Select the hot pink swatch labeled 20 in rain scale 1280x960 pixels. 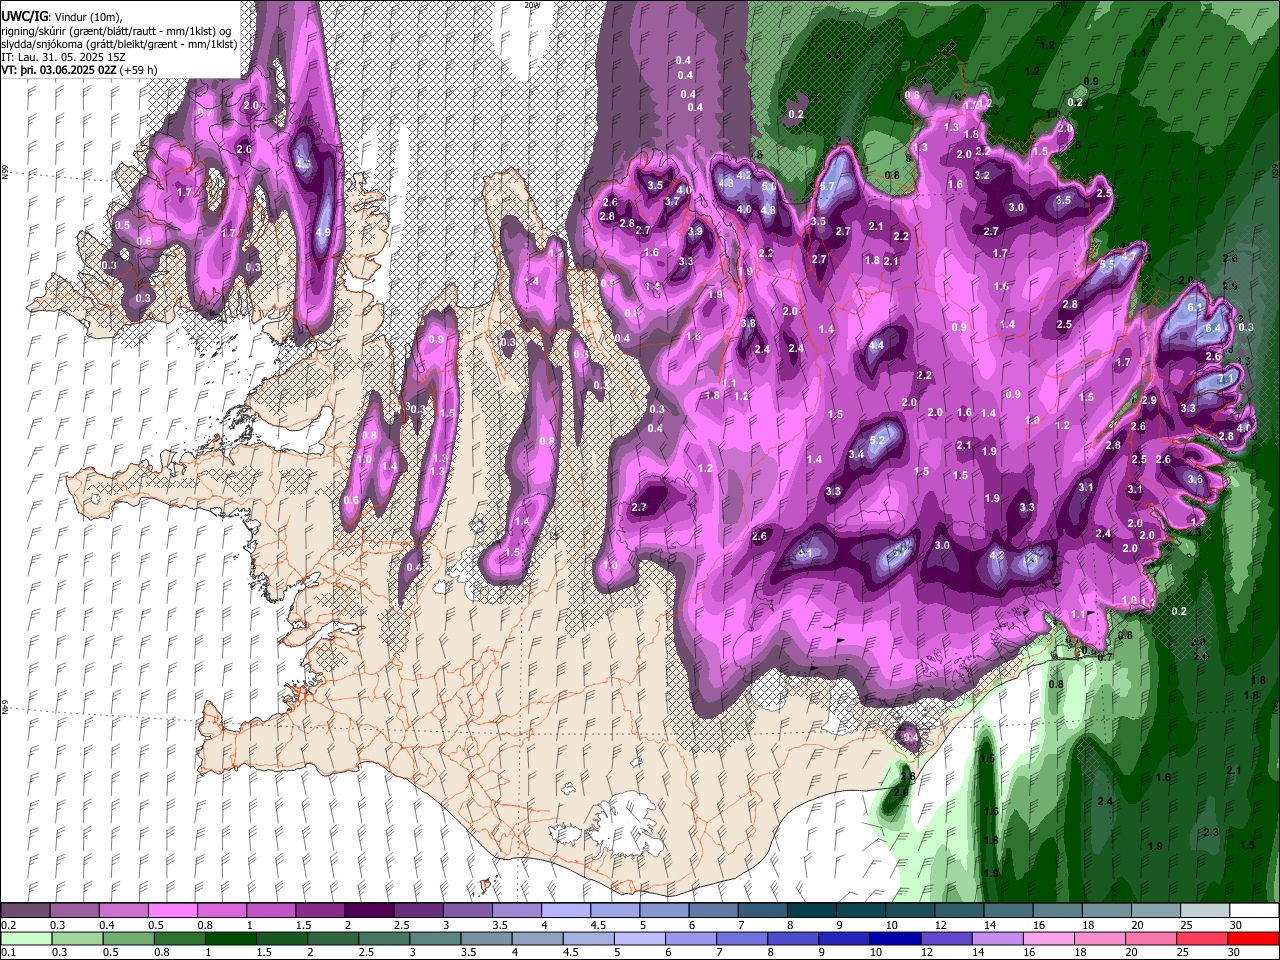pos(1151,938)
